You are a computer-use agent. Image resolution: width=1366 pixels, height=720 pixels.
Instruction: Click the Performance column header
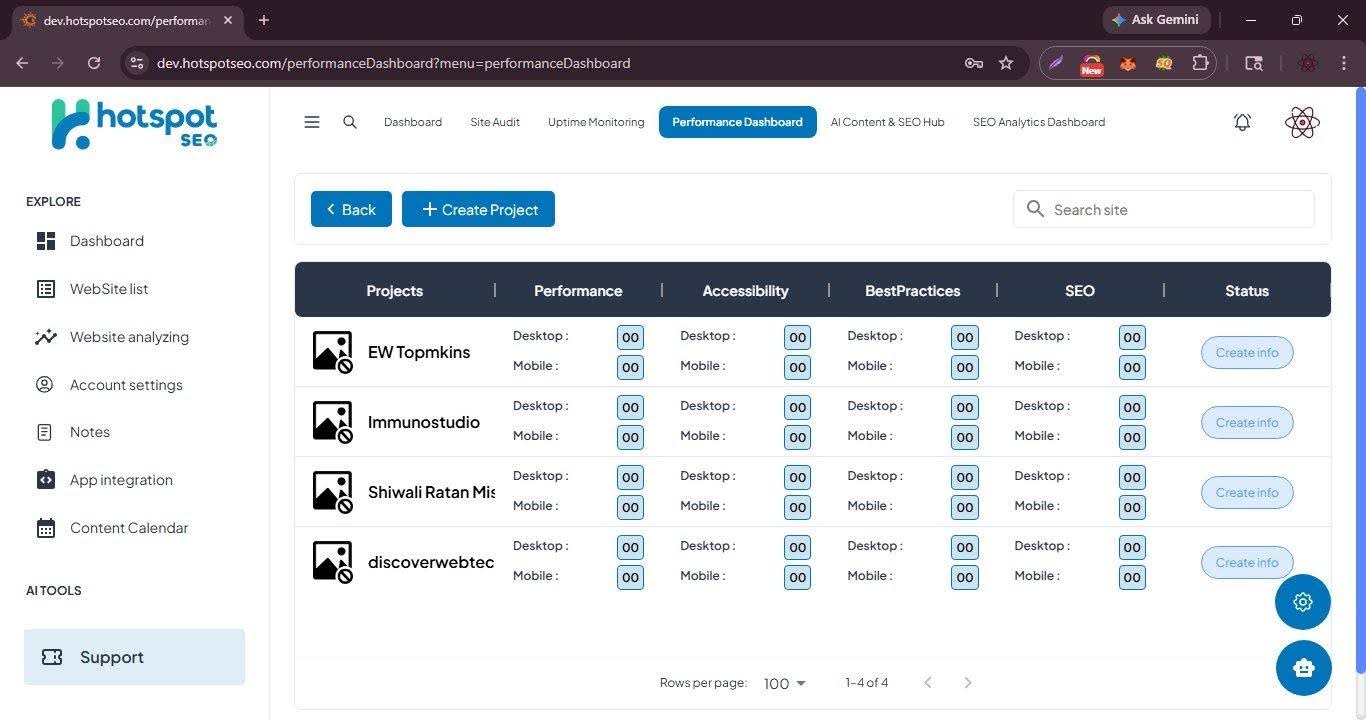click(578, 291)
